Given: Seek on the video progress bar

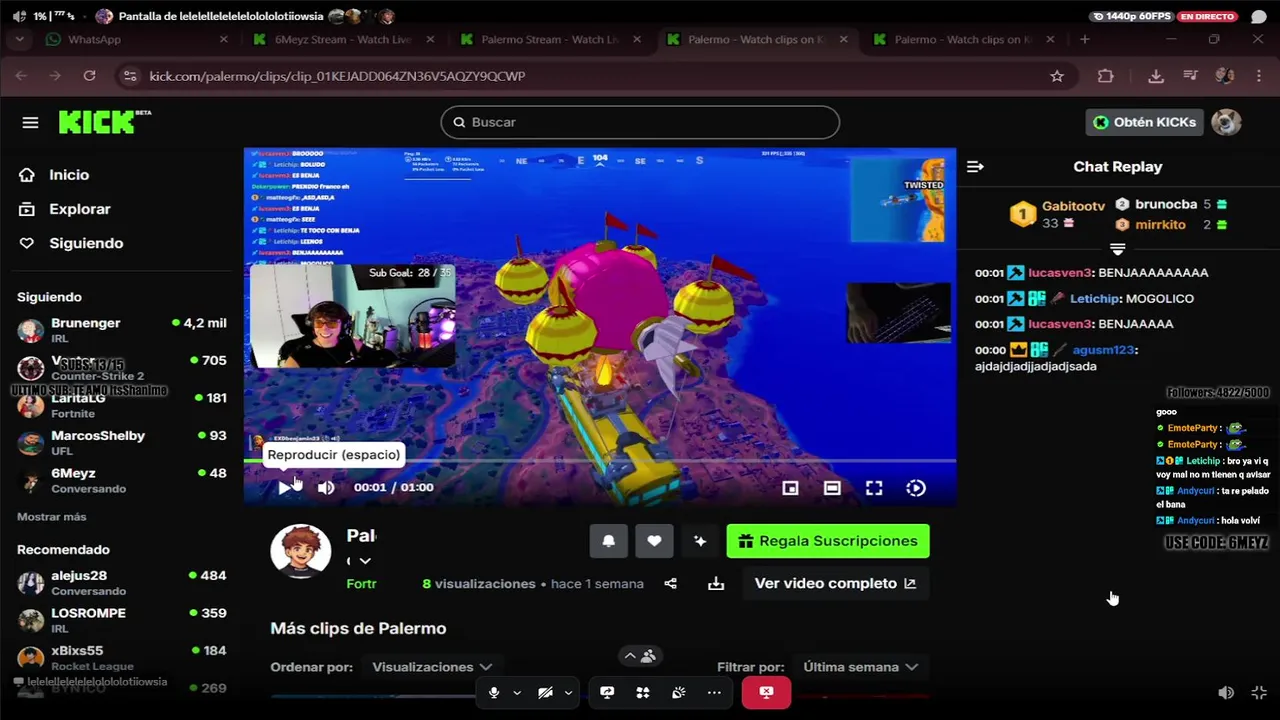Looking at the screenshot, I should click(x=600, y=461).
